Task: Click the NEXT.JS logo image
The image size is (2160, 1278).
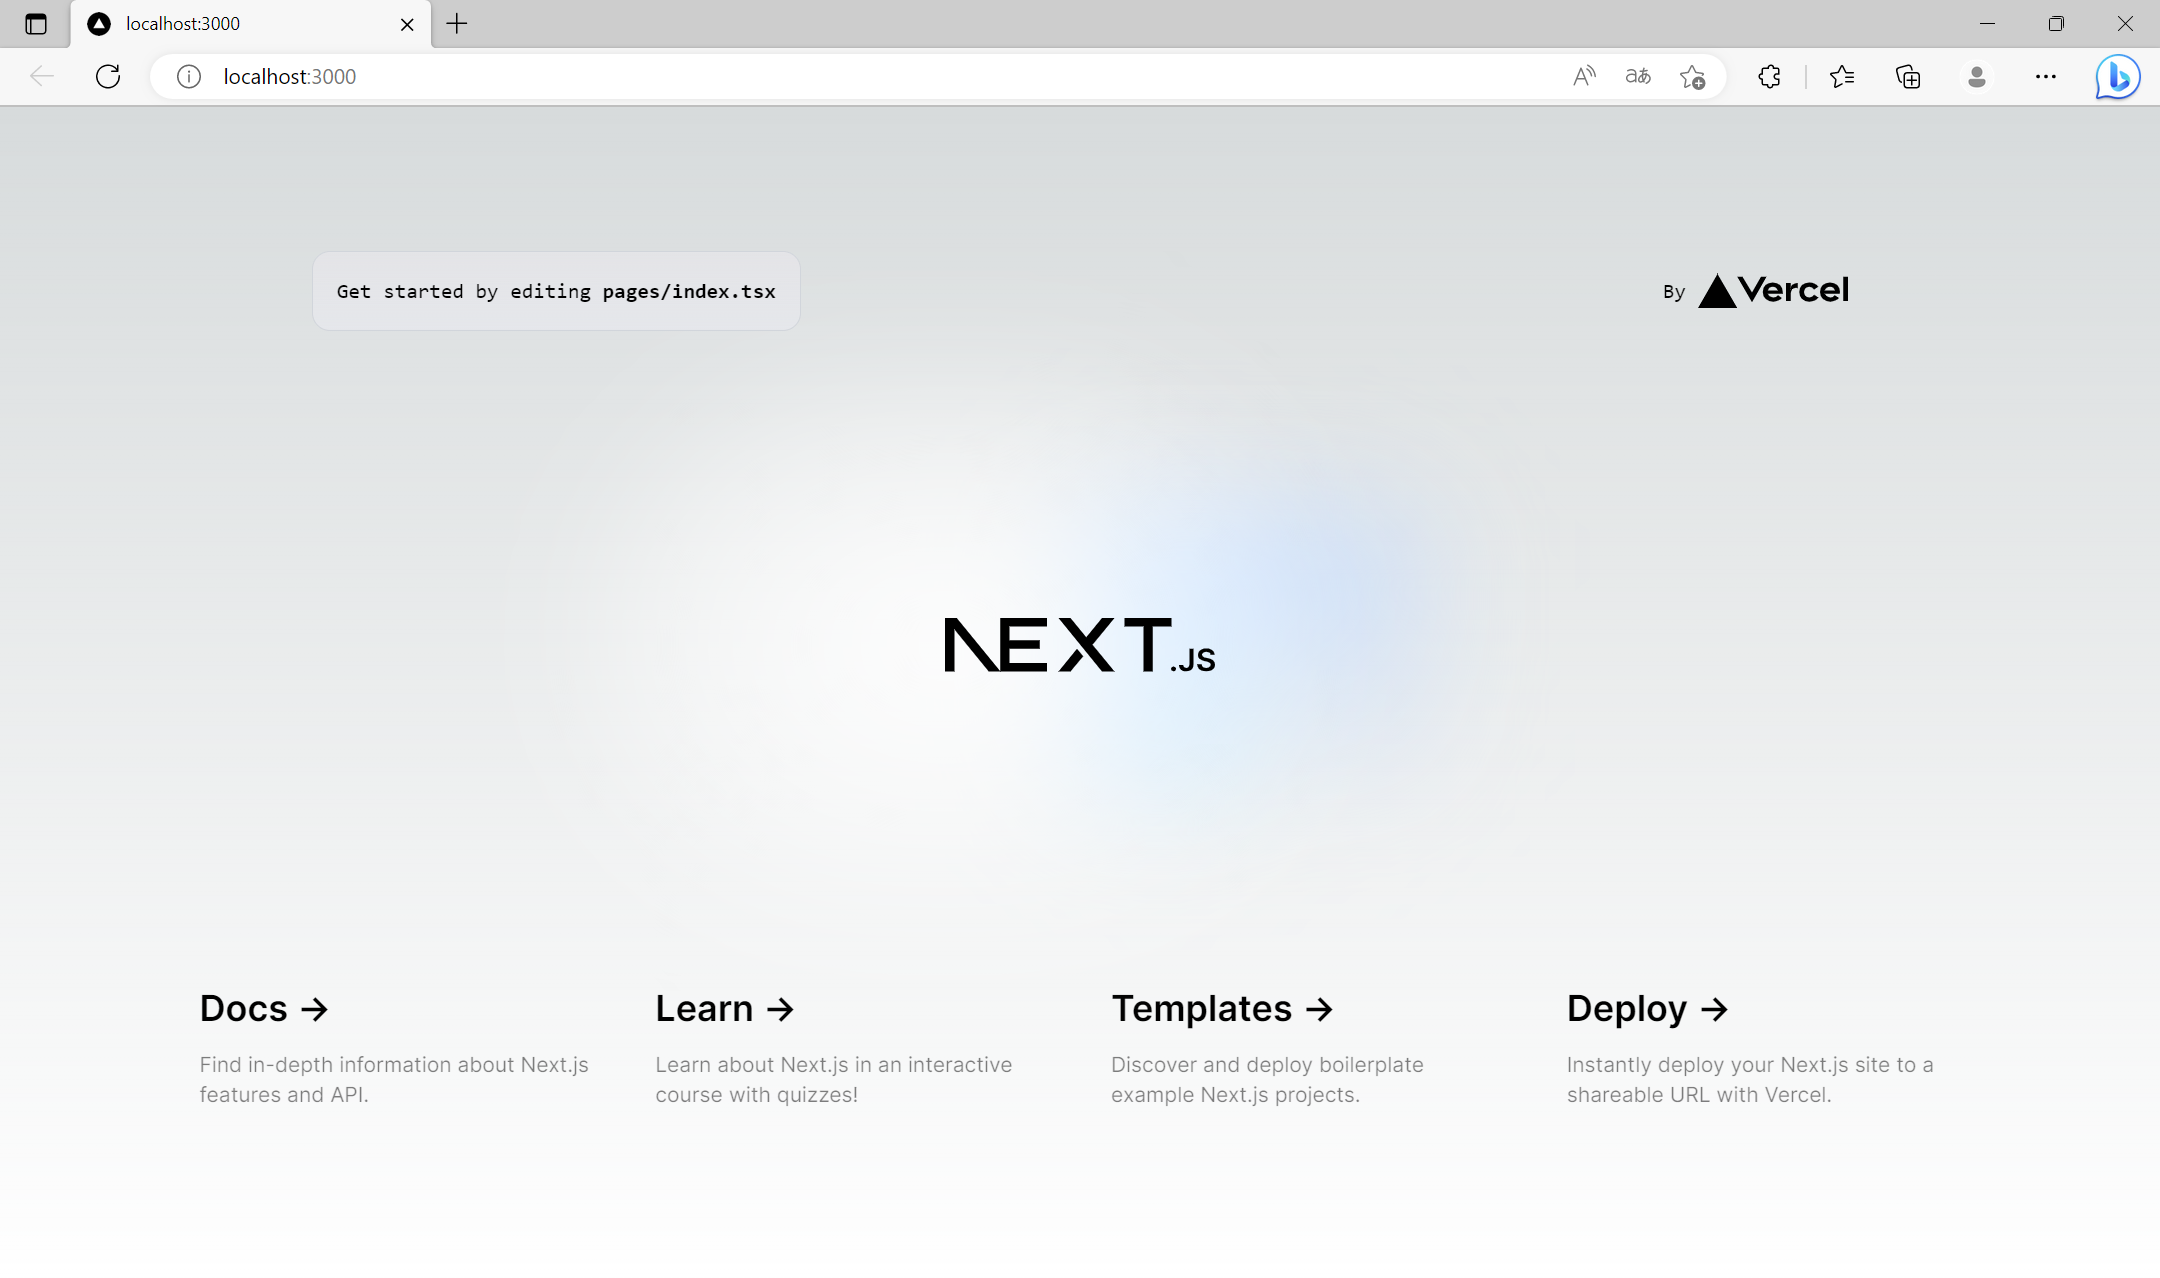Action: coord(1080,644)
